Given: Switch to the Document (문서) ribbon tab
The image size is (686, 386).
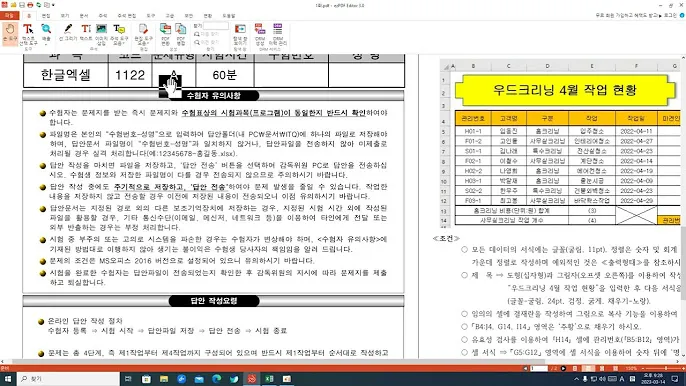Looking at the screenshot, I should click(84, 16).
